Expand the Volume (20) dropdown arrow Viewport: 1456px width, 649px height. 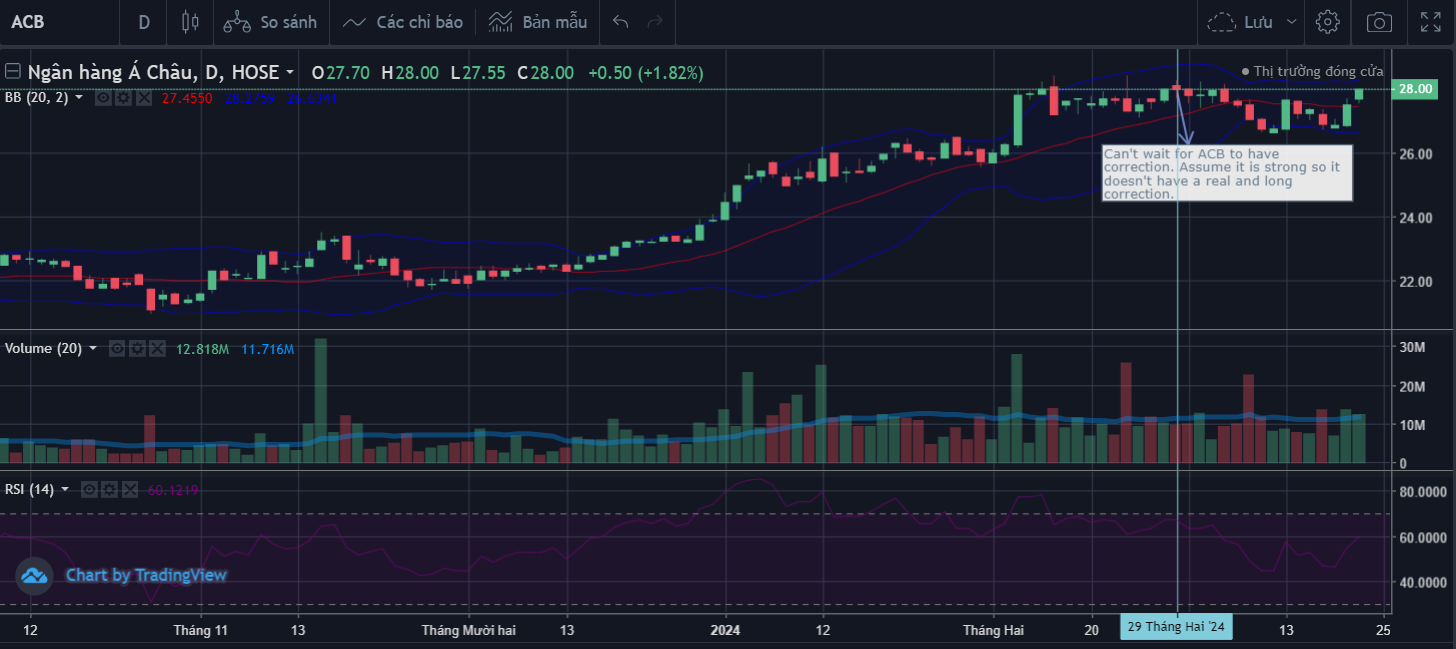point(93,348)
